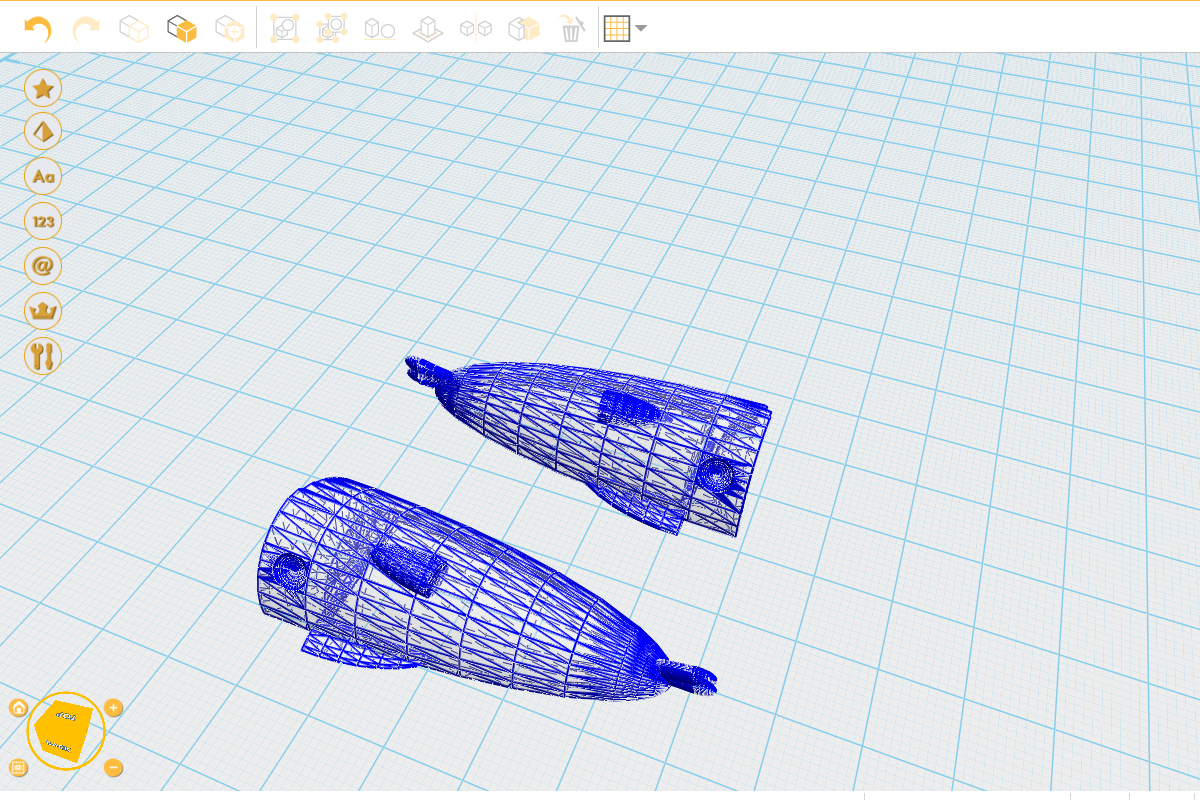Click the Redo arrow in the toolbar

point(86,29)
